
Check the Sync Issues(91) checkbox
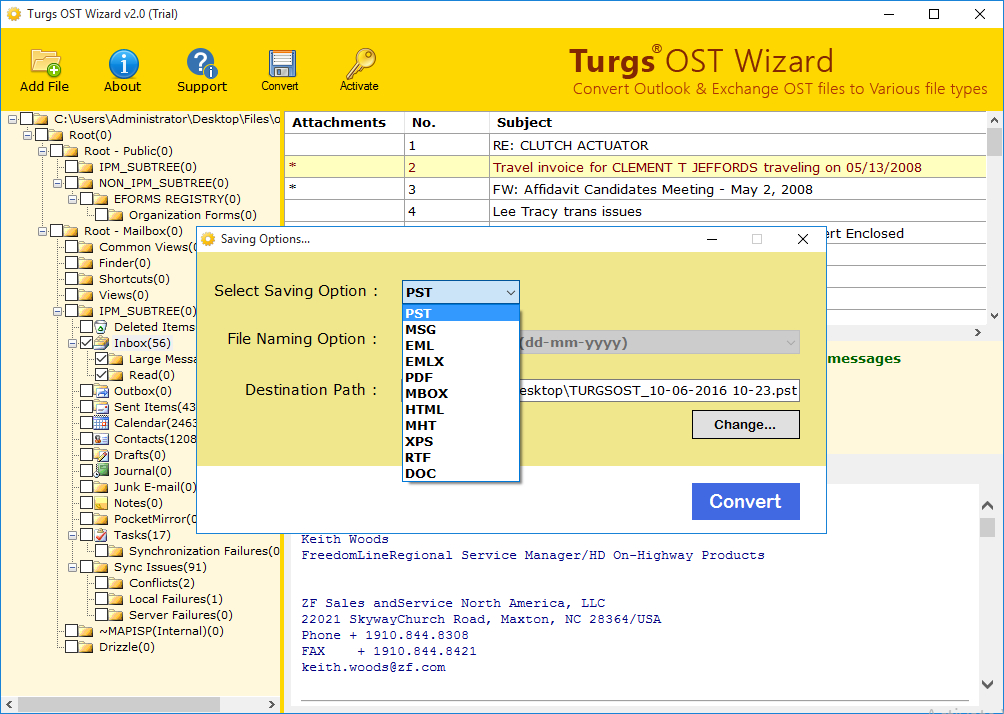pyautogui.click(x=87, y=567)
